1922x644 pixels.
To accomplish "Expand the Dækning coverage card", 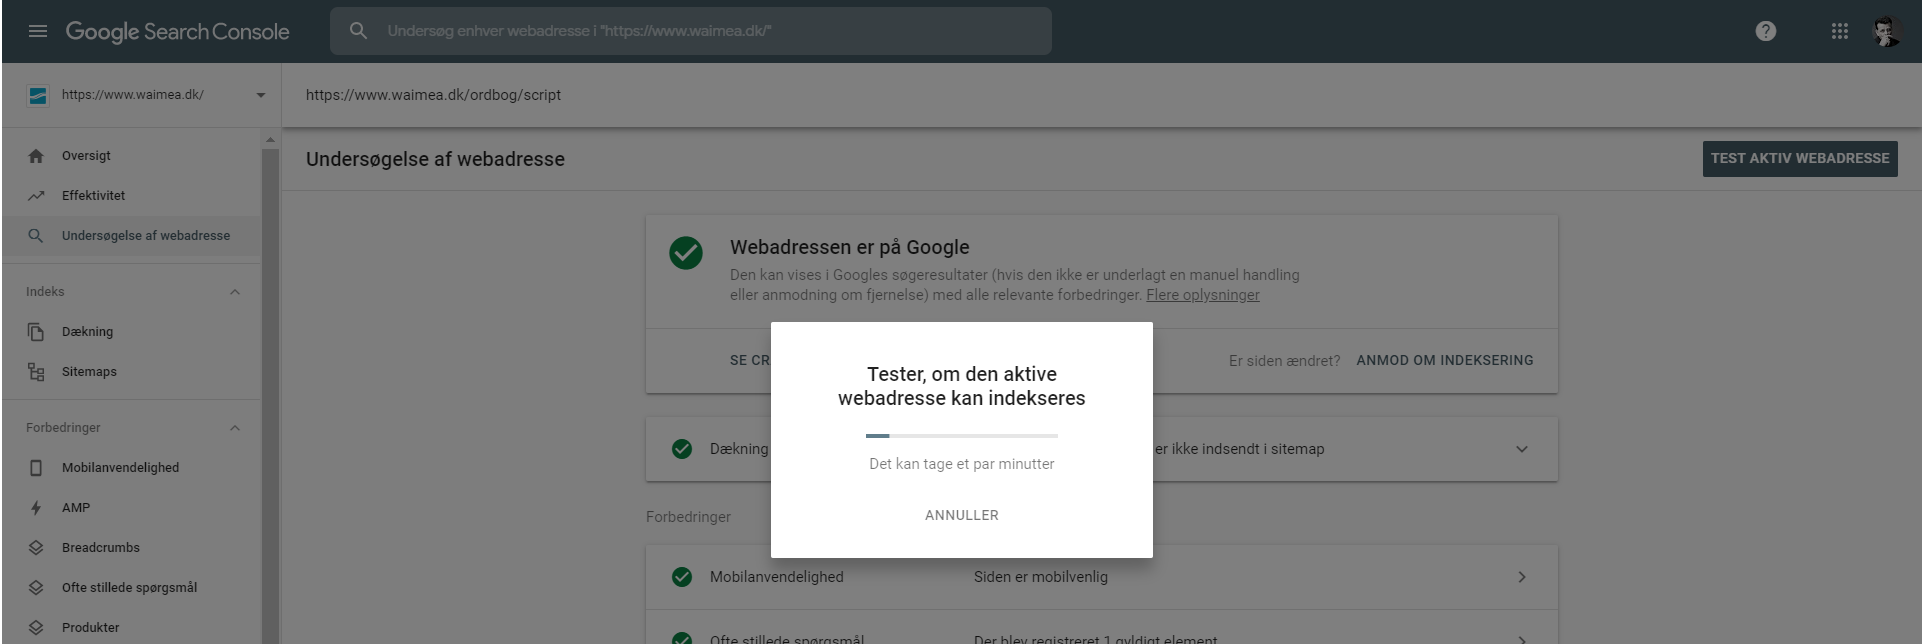I will pos(1521,449).
